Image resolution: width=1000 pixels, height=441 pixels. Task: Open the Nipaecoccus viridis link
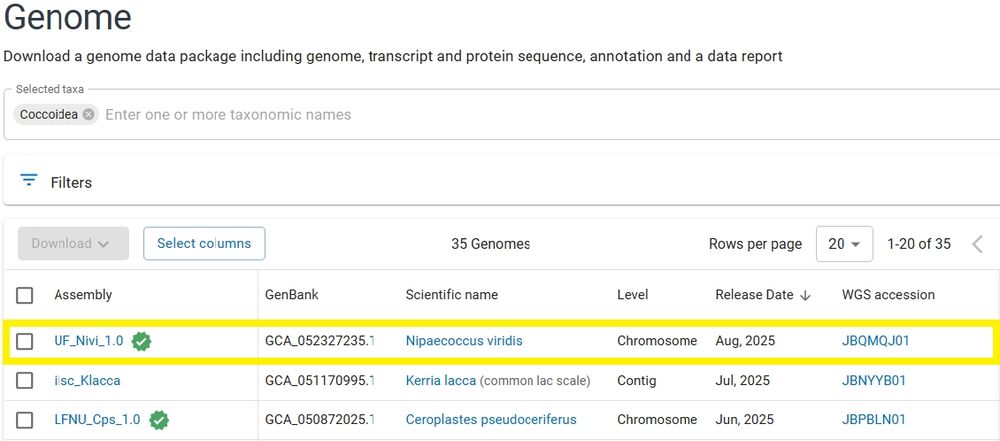click(x=464, y=341)
